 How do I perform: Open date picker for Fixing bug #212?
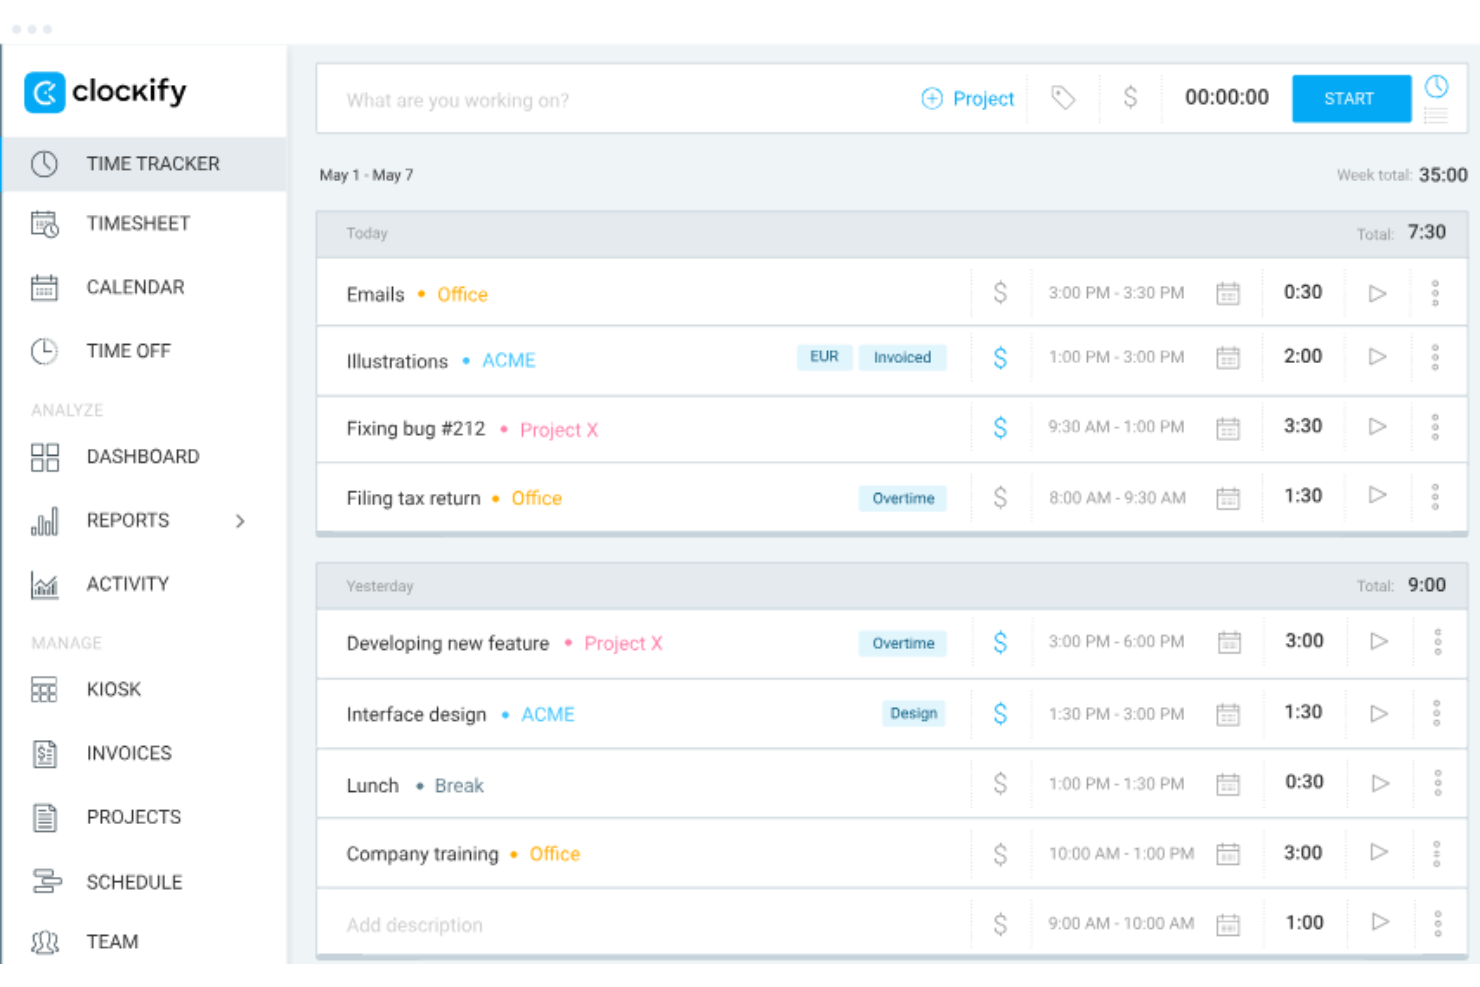pos(1228,428)
